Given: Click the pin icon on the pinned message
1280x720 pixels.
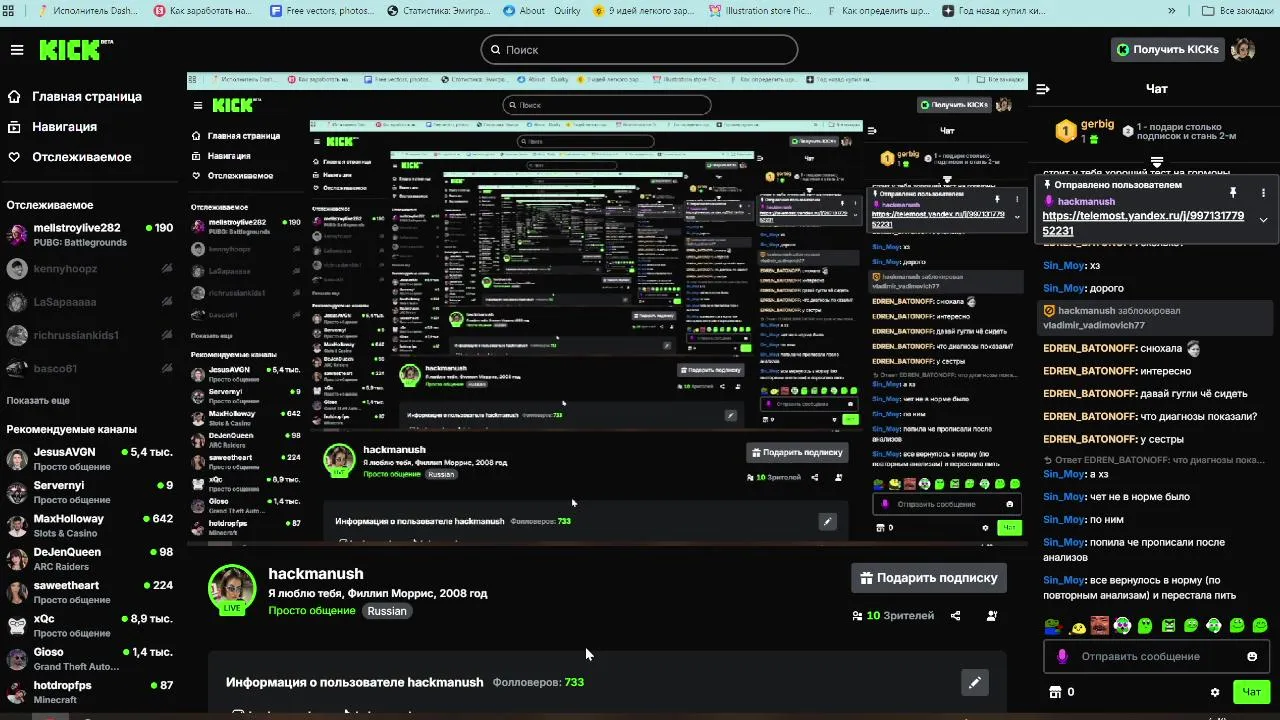Looking at the screenshot, I should (x=1233, y=192).
